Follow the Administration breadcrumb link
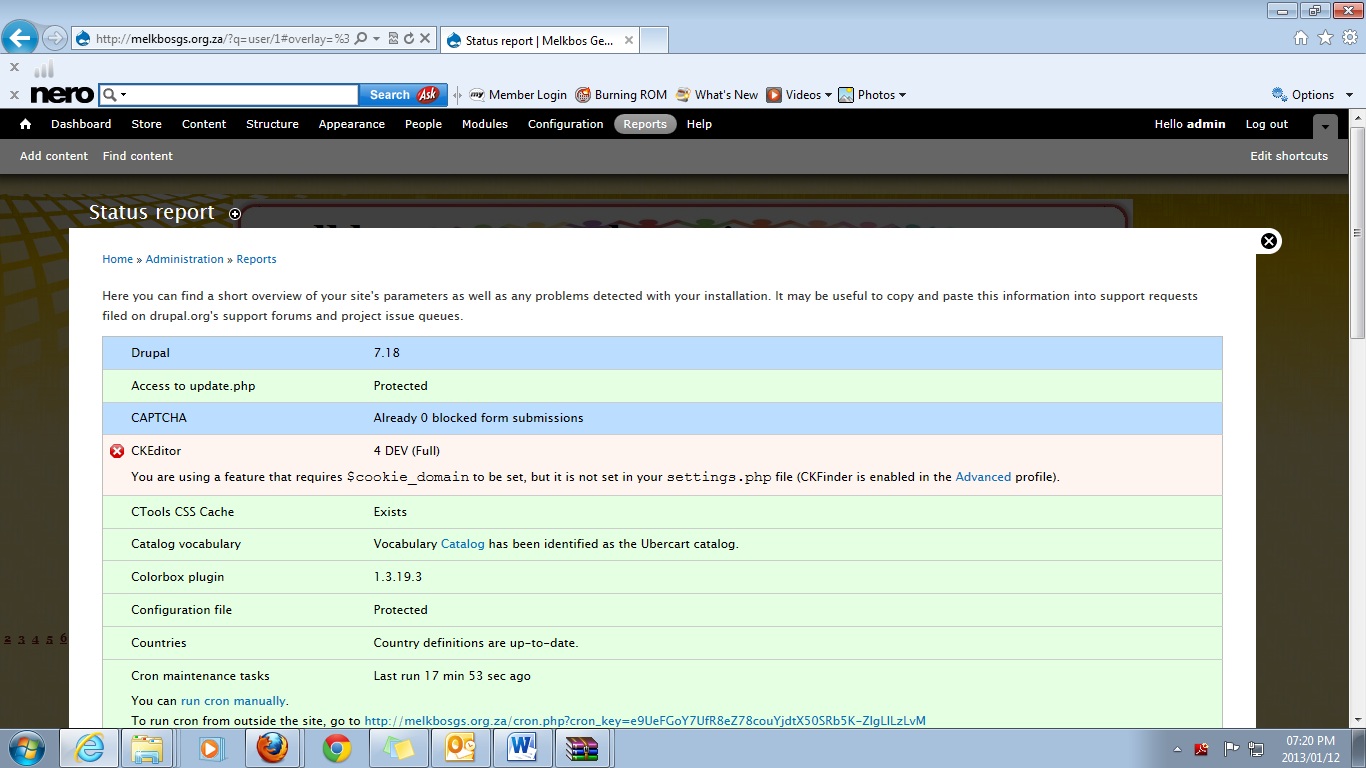Screen dimensions: 1366x768 coord(185,259)
